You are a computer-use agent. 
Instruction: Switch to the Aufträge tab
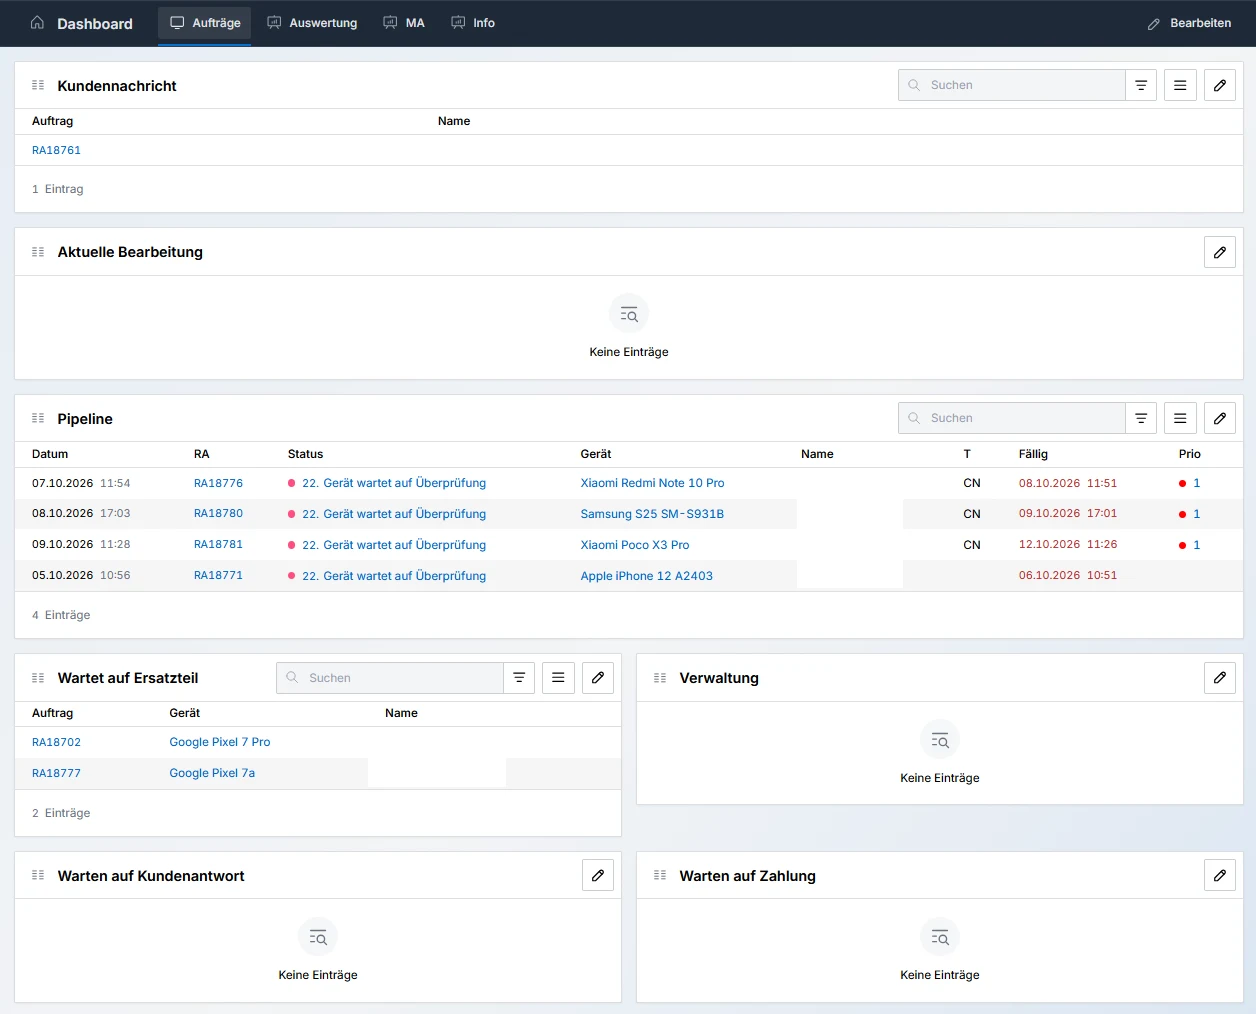[205, 22]
